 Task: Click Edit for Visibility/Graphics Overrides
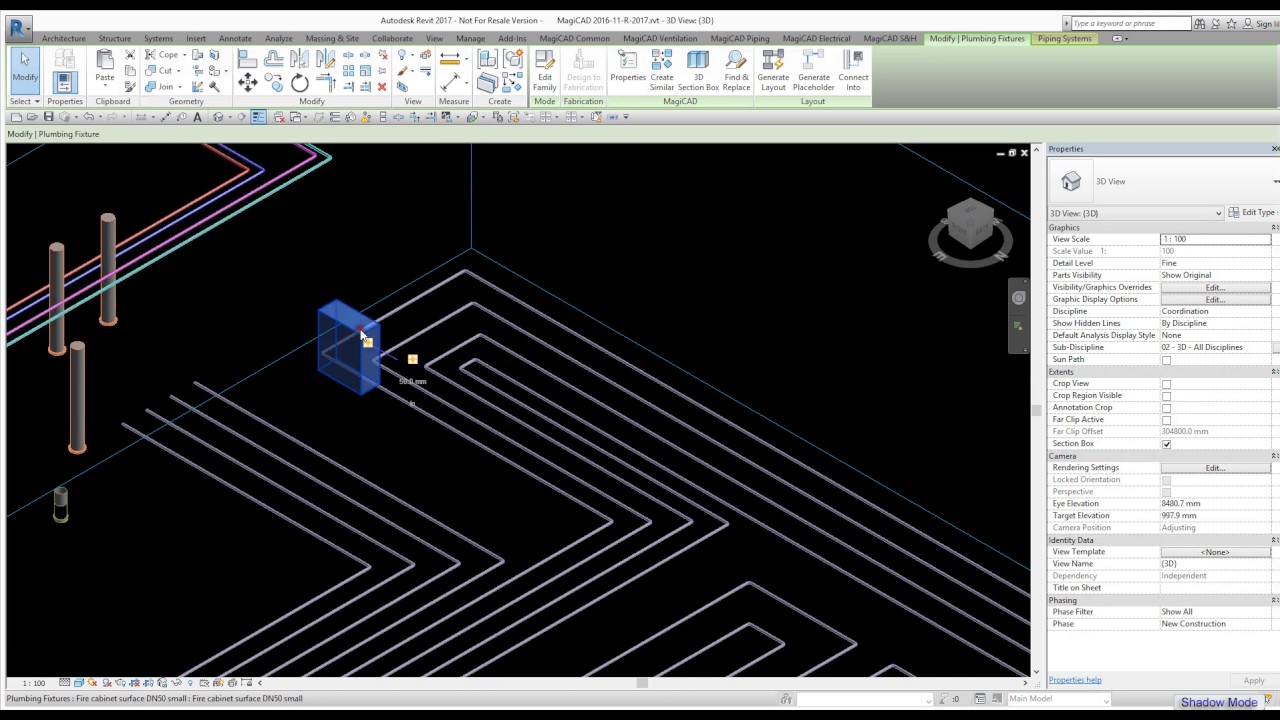(x=1215, y=288)
